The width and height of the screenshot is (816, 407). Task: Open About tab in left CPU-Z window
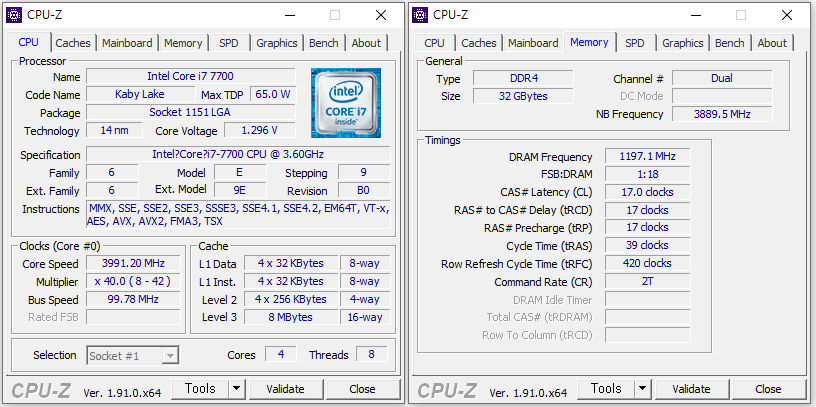coord(366,43)
